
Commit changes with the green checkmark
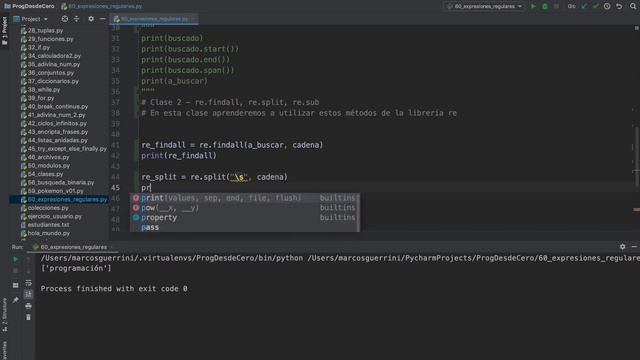pos(596,7)
